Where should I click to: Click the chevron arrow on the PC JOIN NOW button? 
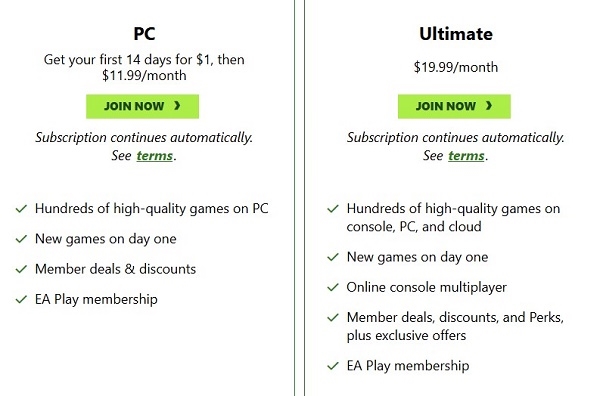click(x=177, y=106)
